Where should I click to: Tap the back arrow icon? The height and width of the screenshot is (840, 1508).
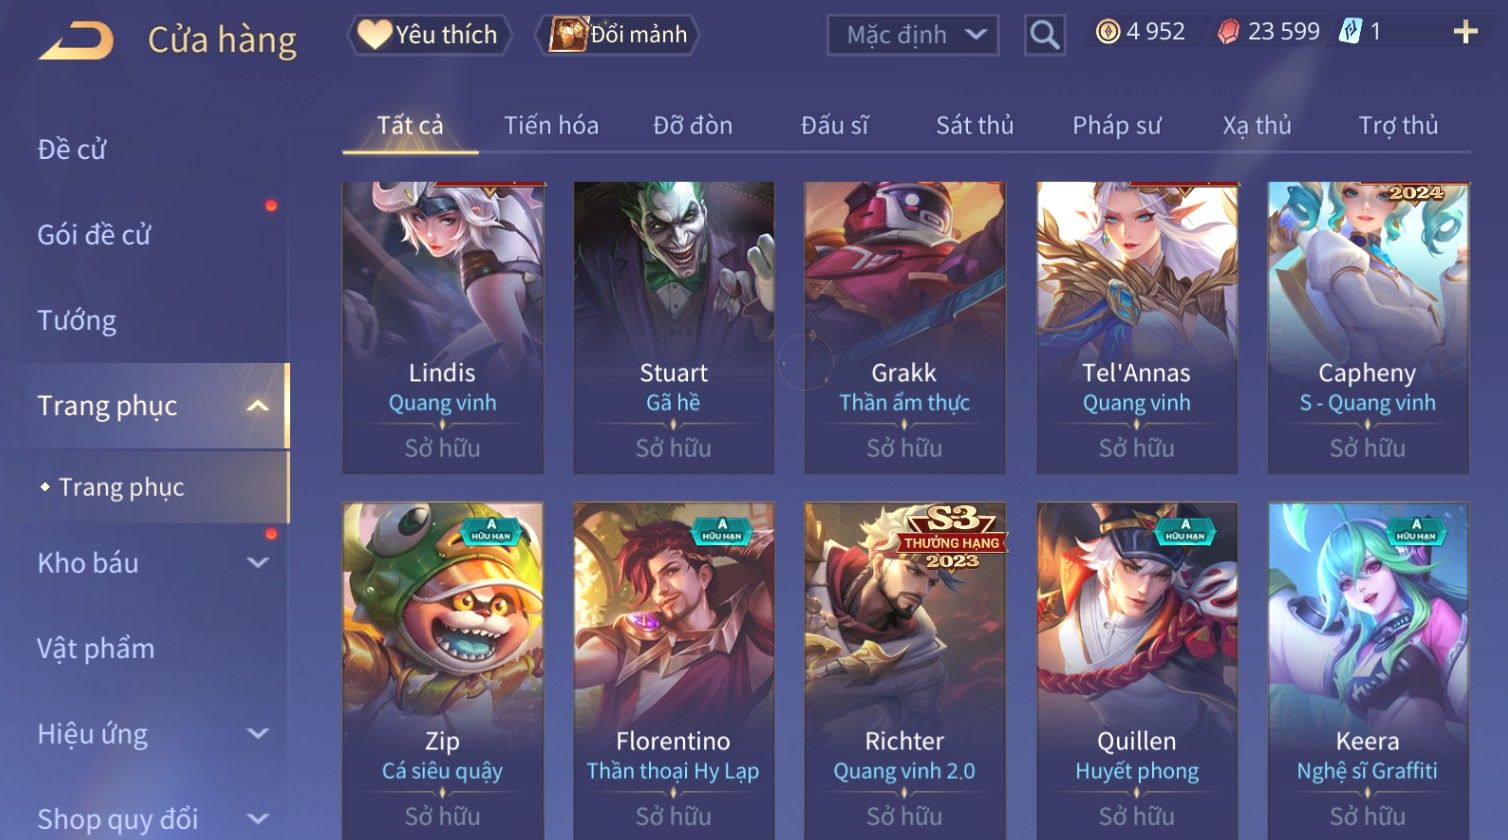pyautogui.click(x=75, y=41)
